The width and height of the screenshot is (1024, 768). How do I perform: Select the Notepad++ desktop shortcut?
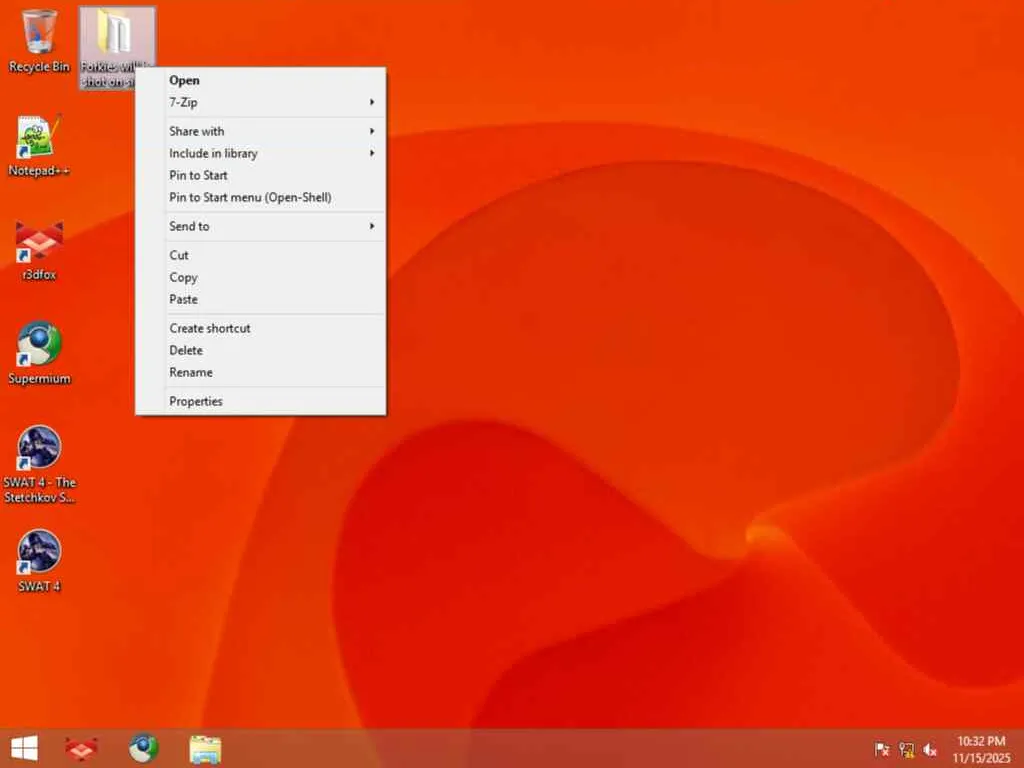point(39,145)
